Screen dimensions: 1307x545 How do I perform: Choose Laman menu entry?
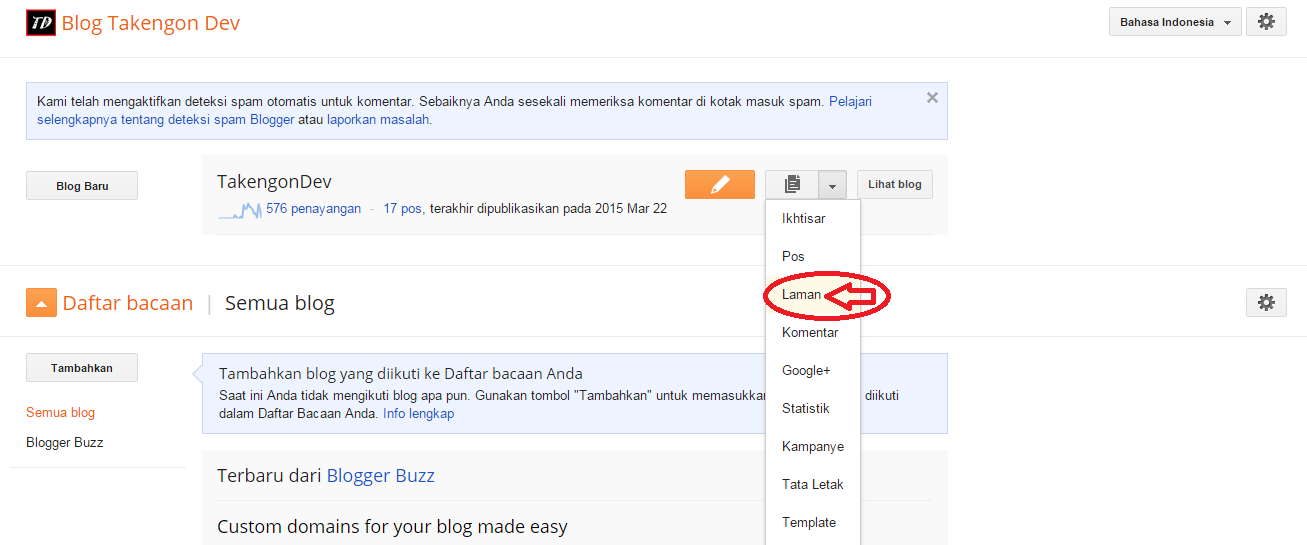tap(812, 295)
